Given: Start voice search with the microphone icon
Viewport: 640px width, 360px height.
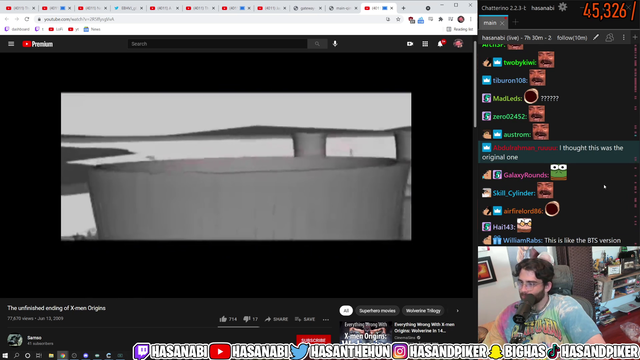Looking at the screenshot, I should pos(335,44).
